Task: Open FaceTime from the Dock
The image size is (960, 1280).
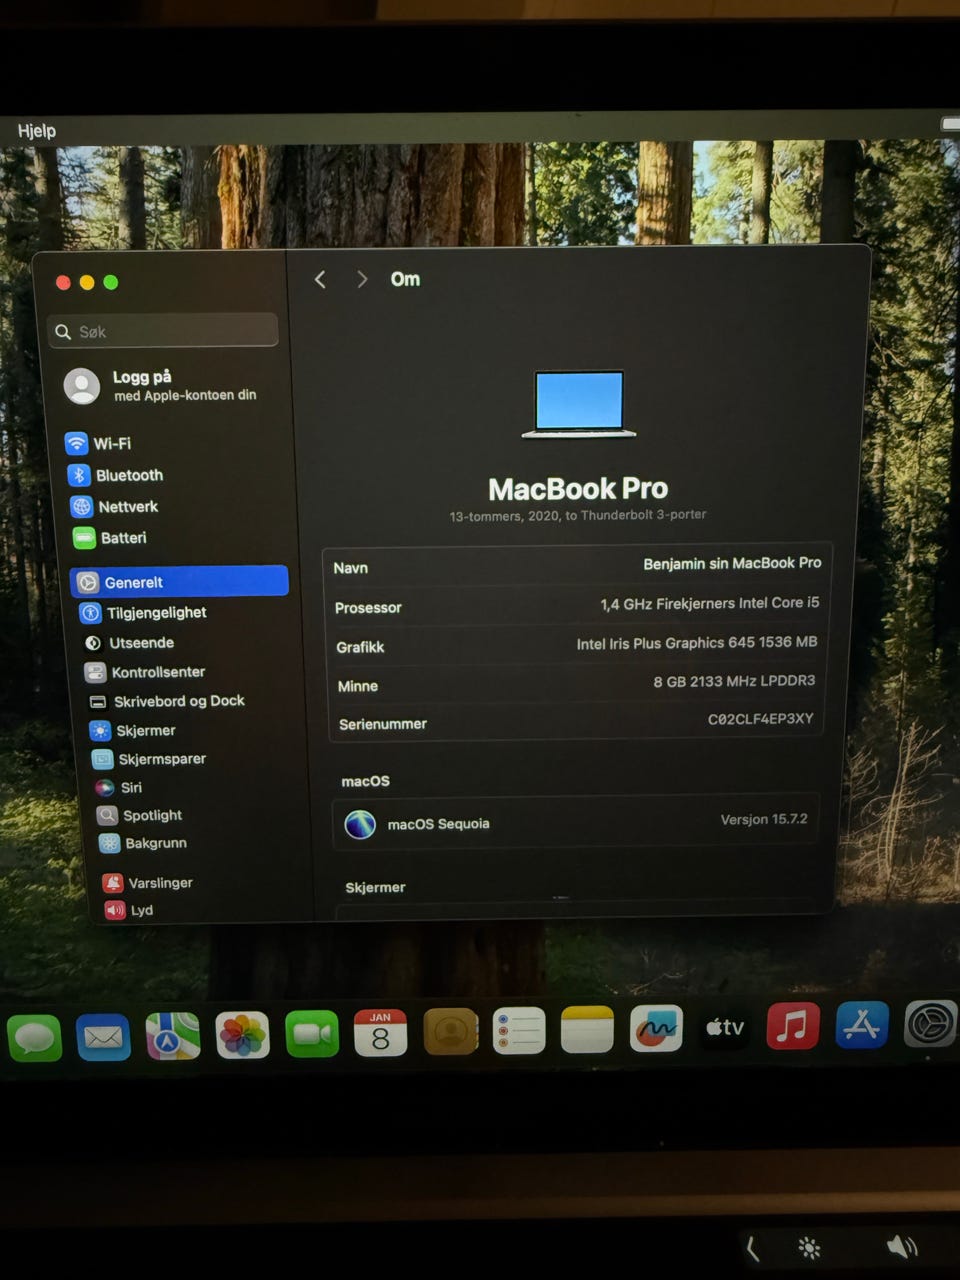Action: coord(312,1033)
